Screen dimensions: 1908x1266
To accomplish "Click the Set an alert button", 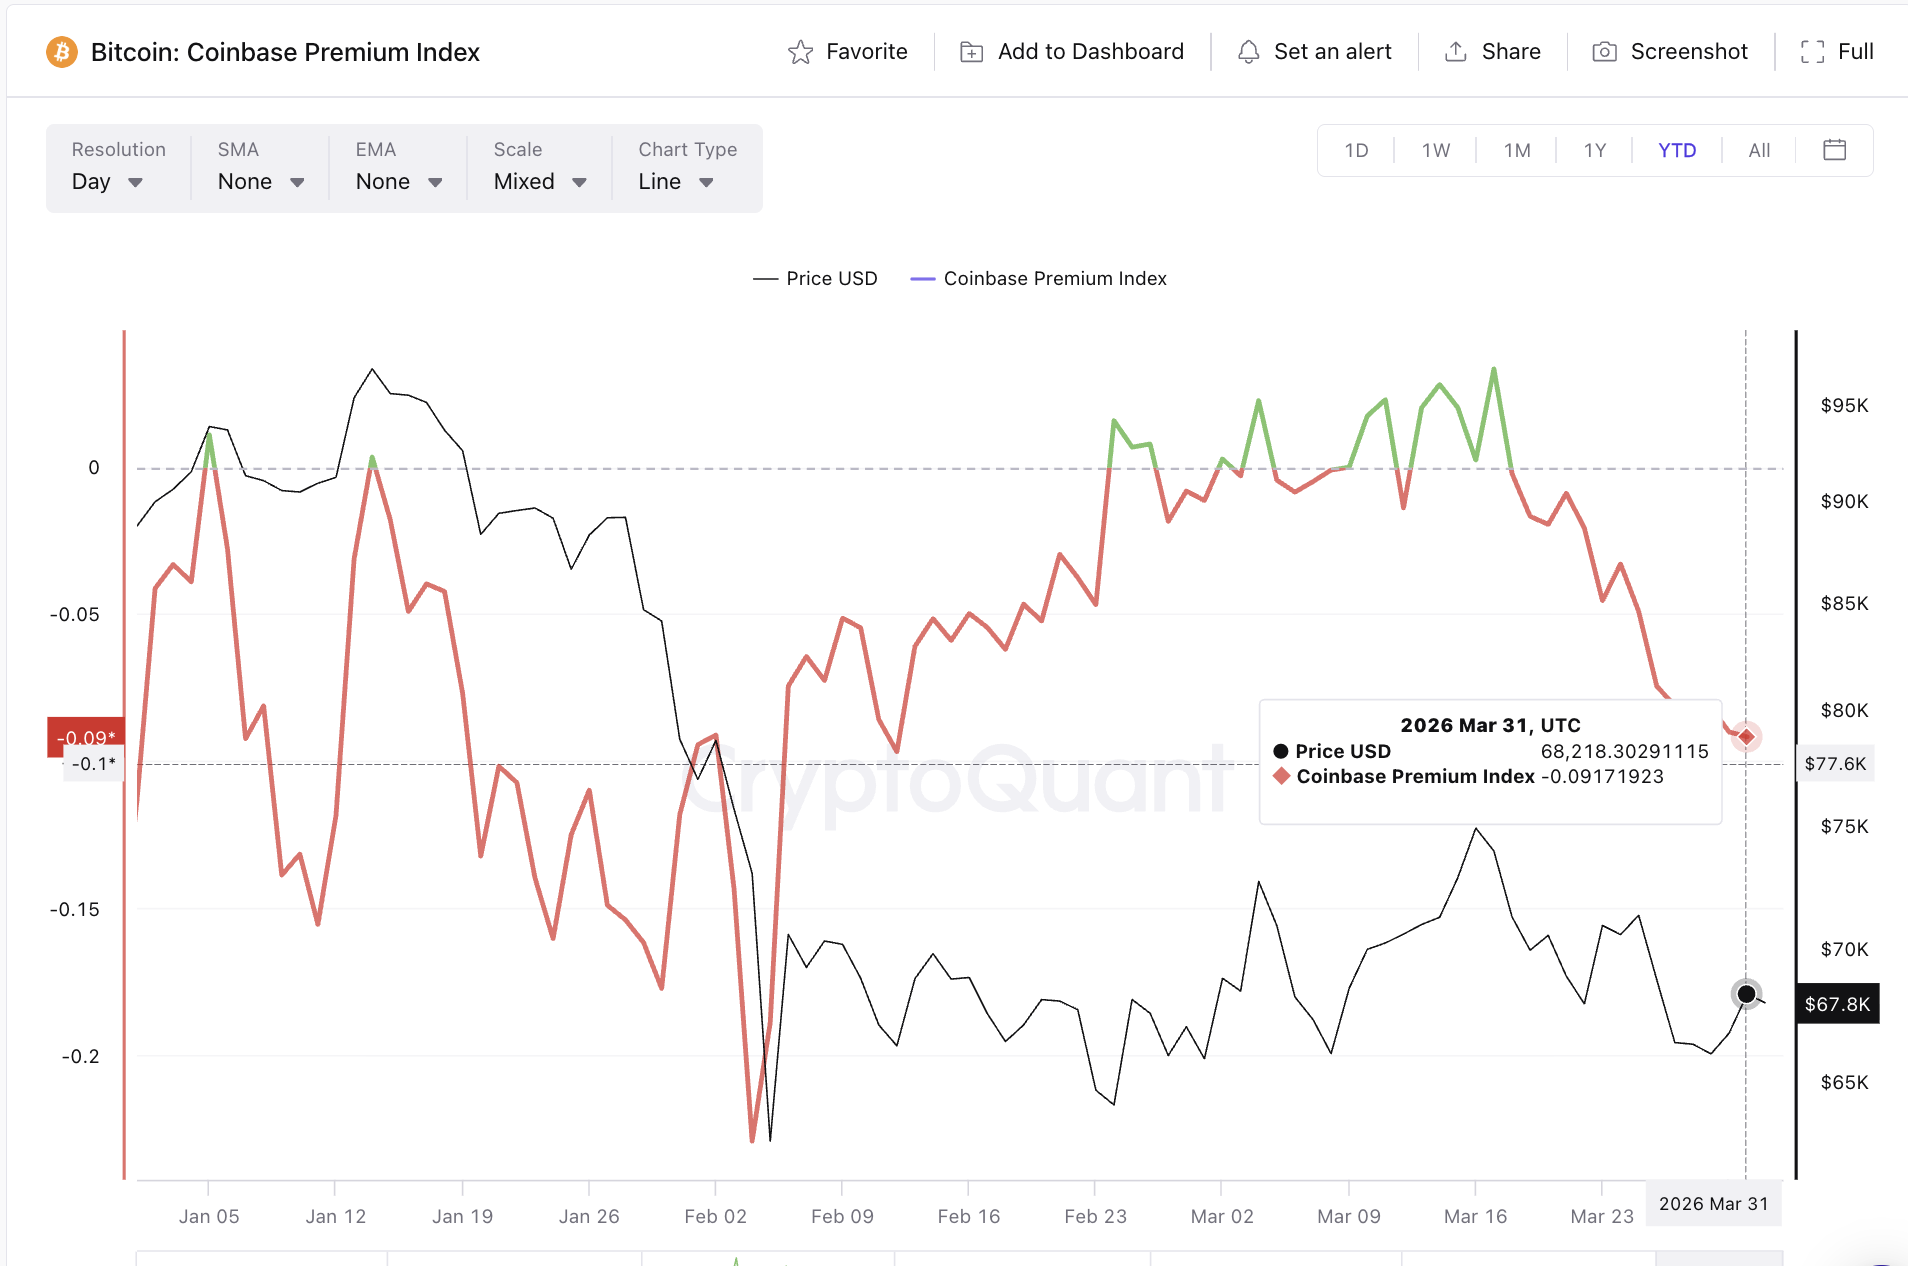I will coord(1332,52).
